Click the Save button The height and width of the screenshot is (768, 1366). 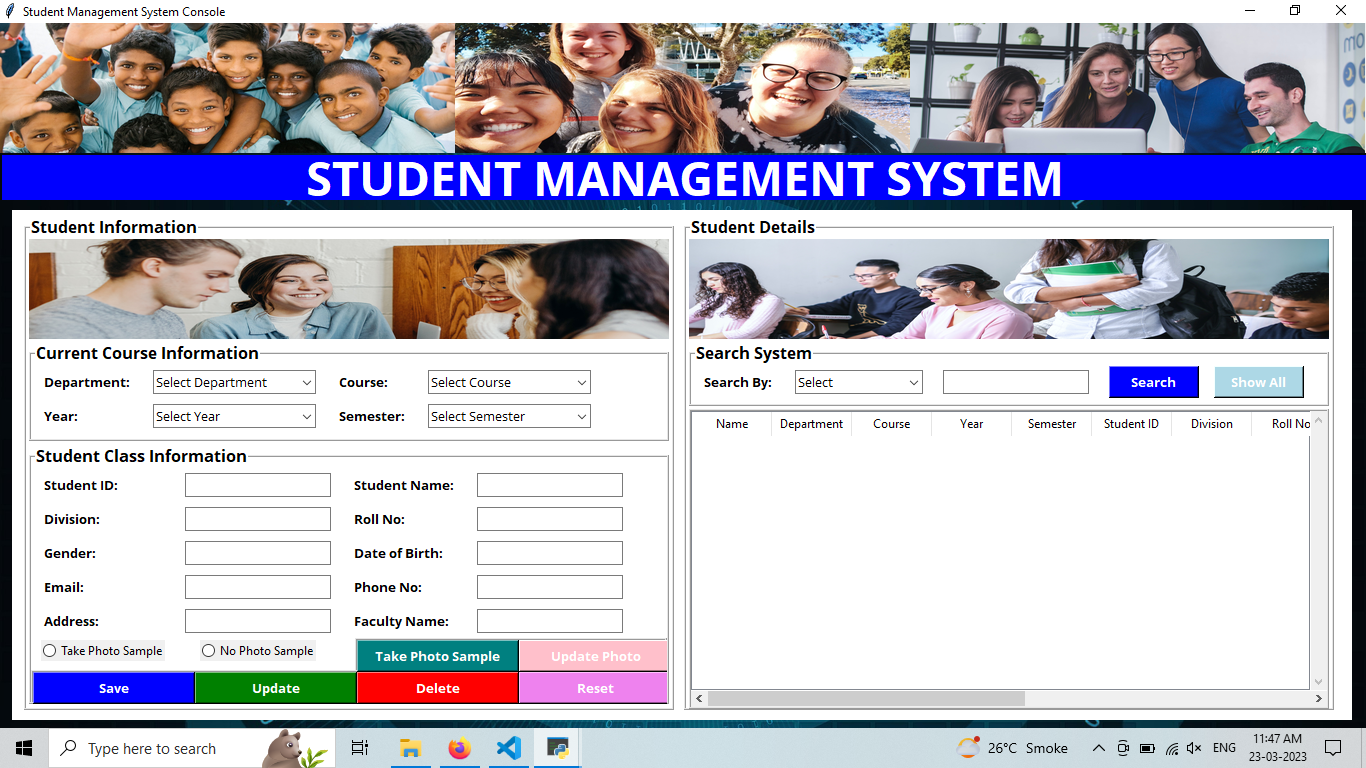114,688
